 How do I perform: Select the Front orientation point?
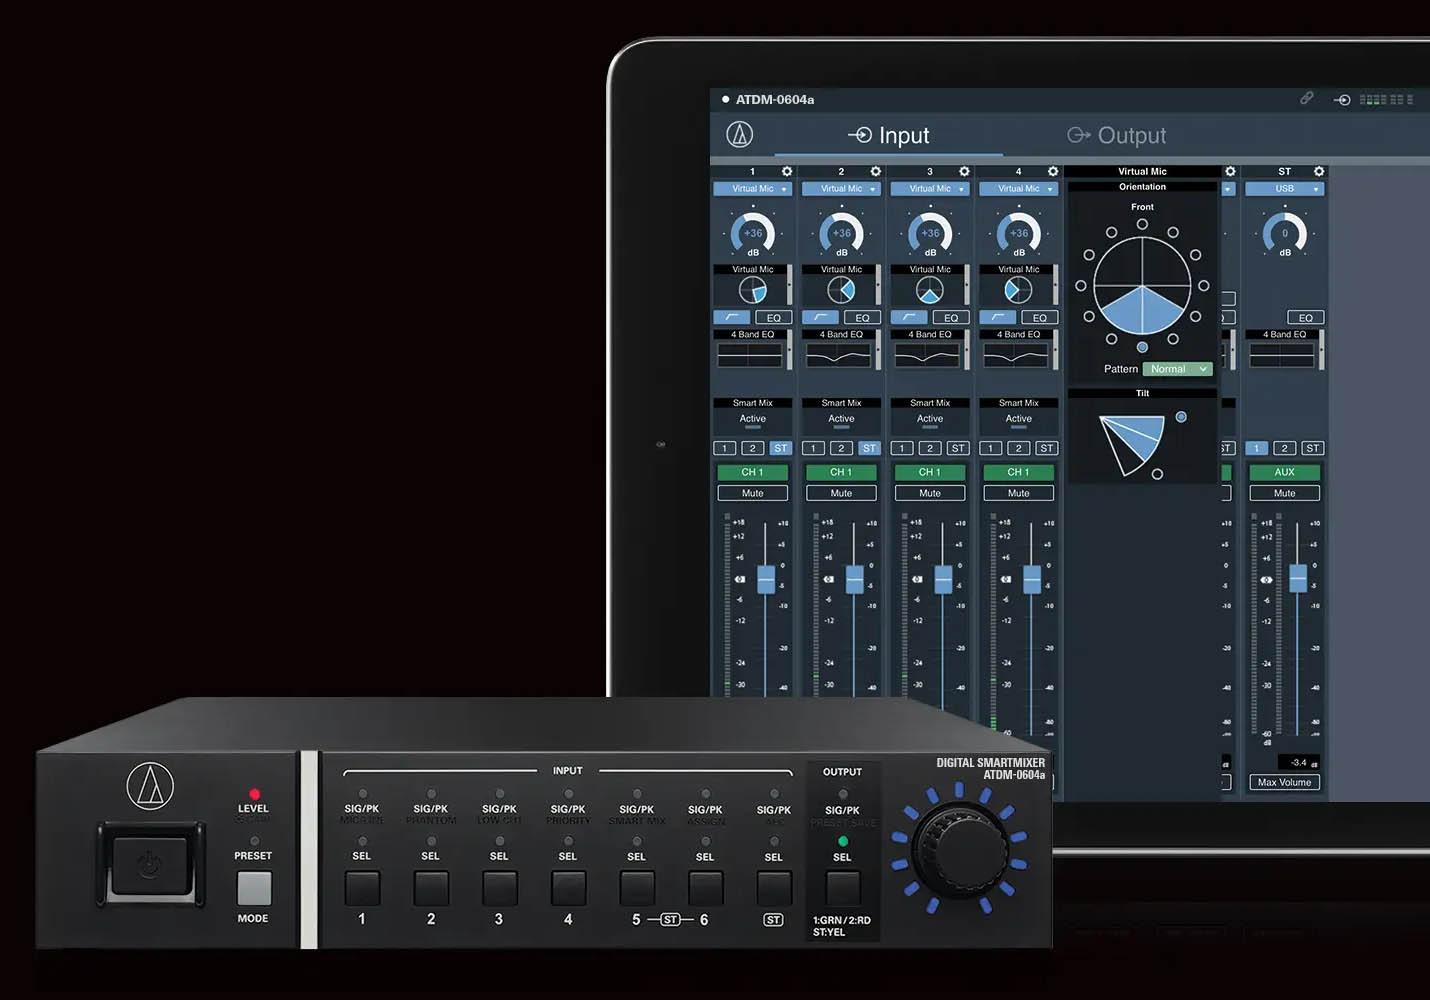click(x=1142, y=224)
